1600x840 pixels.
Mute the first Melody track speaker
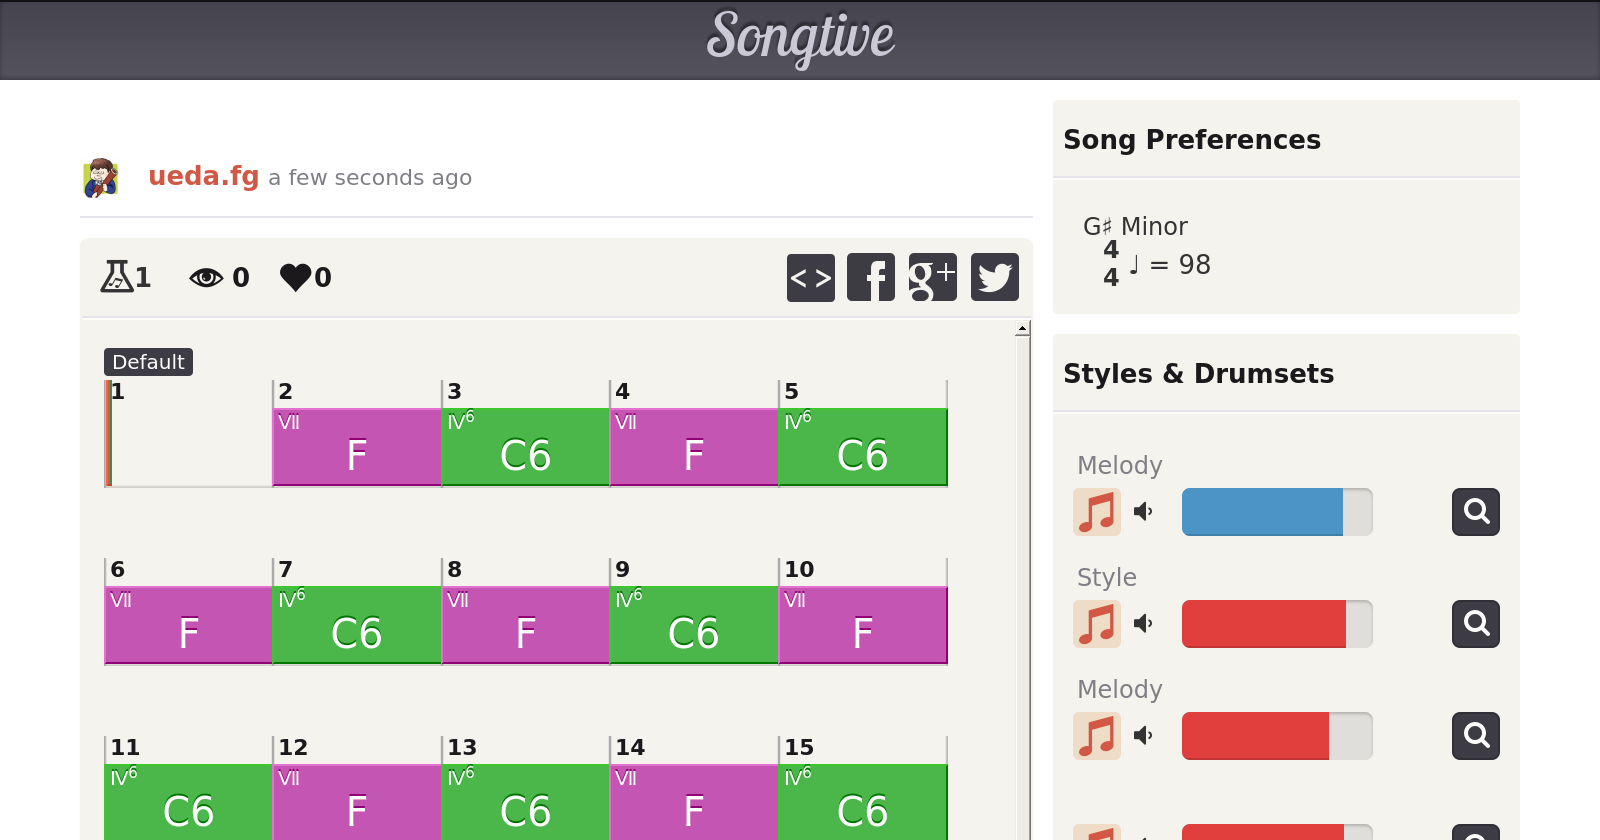point(1143,512)
